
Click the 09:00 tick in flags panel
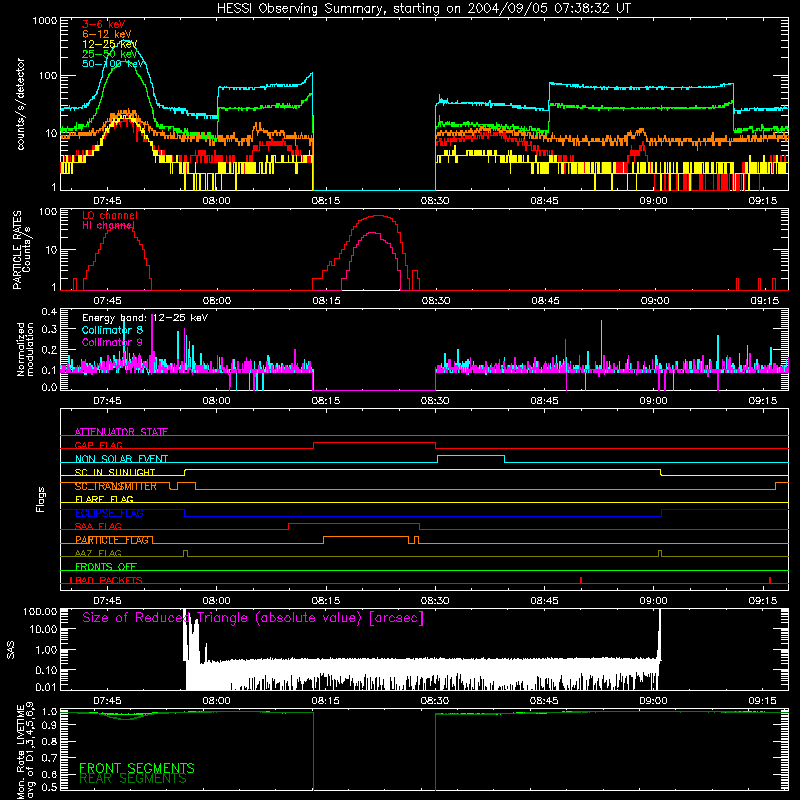654,601
